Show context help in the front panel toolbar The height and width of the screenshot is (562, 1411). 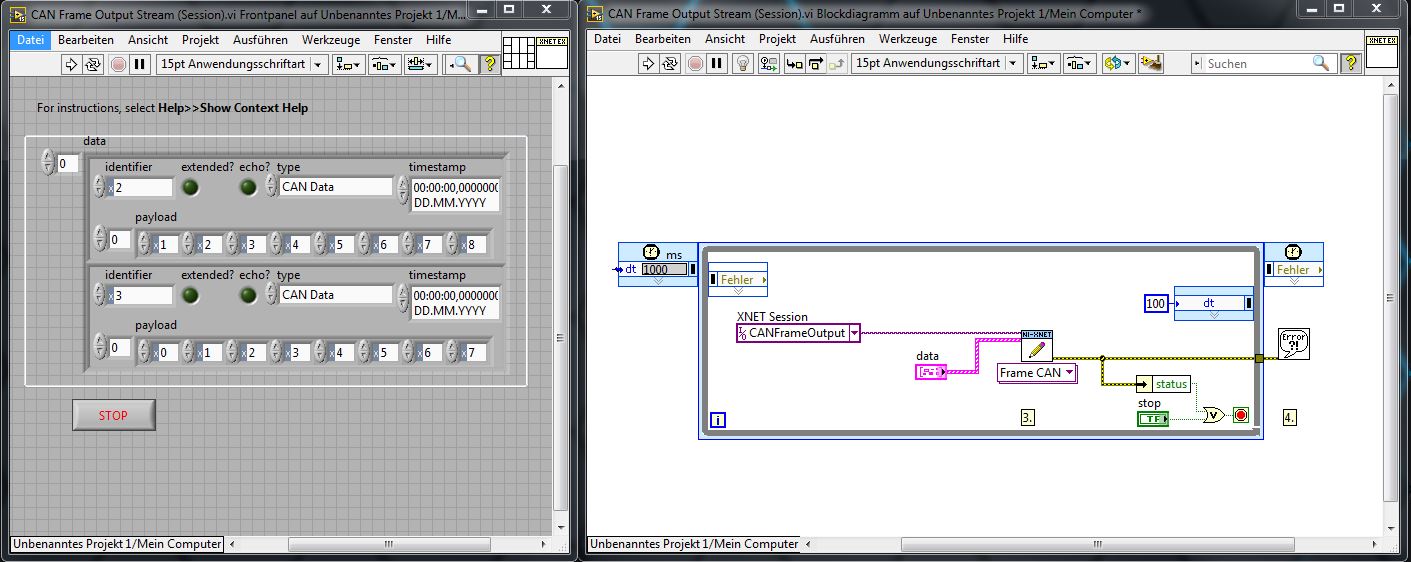click(x=489, y=64)
